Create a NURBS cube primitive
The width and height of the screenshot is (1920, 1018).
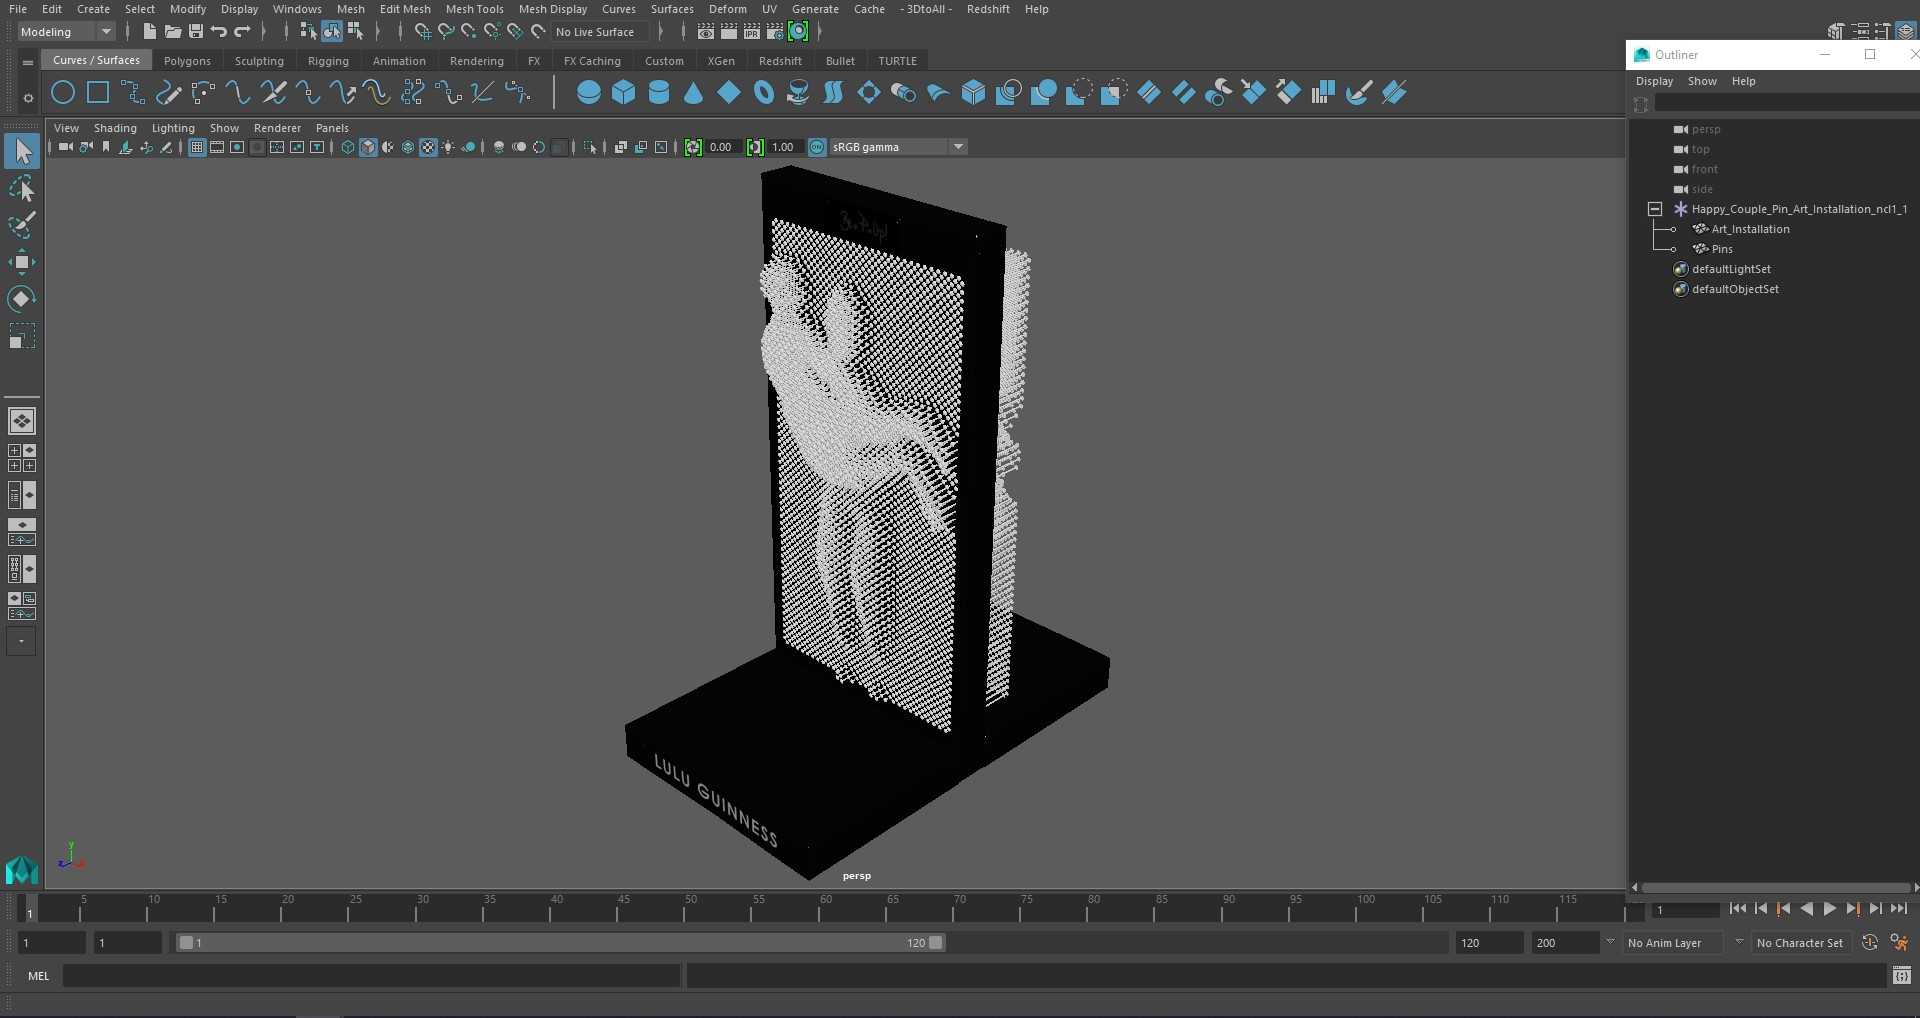(x=624, y=93)
